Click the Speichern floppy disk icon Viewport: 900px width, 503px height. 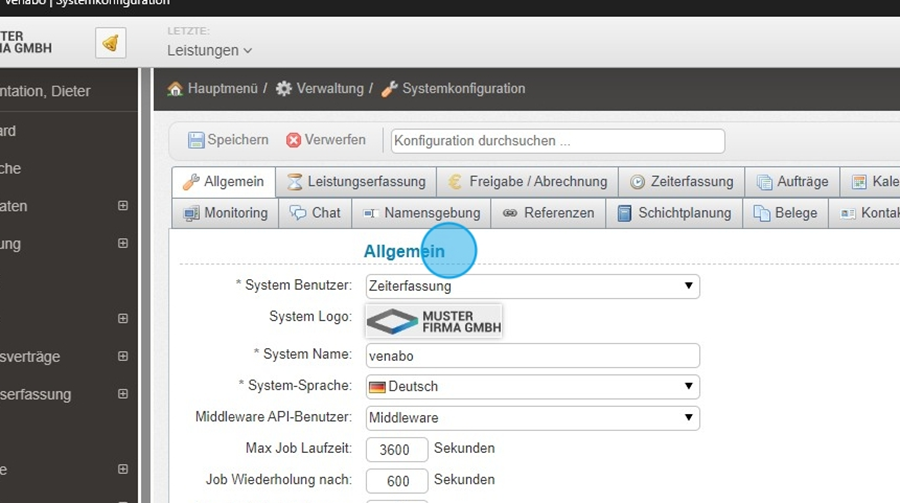click(196, 141)
